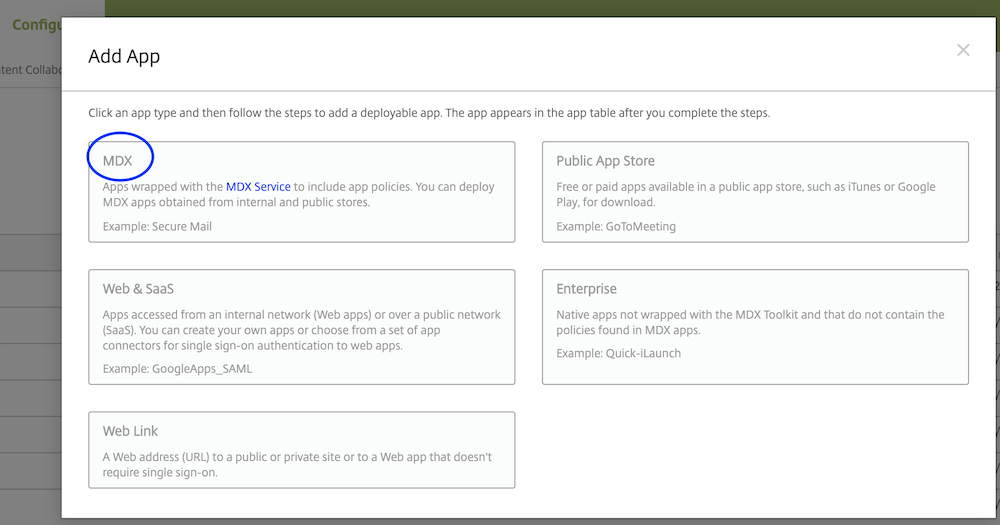Viewport: 1000px width, 525px height.
Task: Open the MDX Service link
Action: pos(258,187)
